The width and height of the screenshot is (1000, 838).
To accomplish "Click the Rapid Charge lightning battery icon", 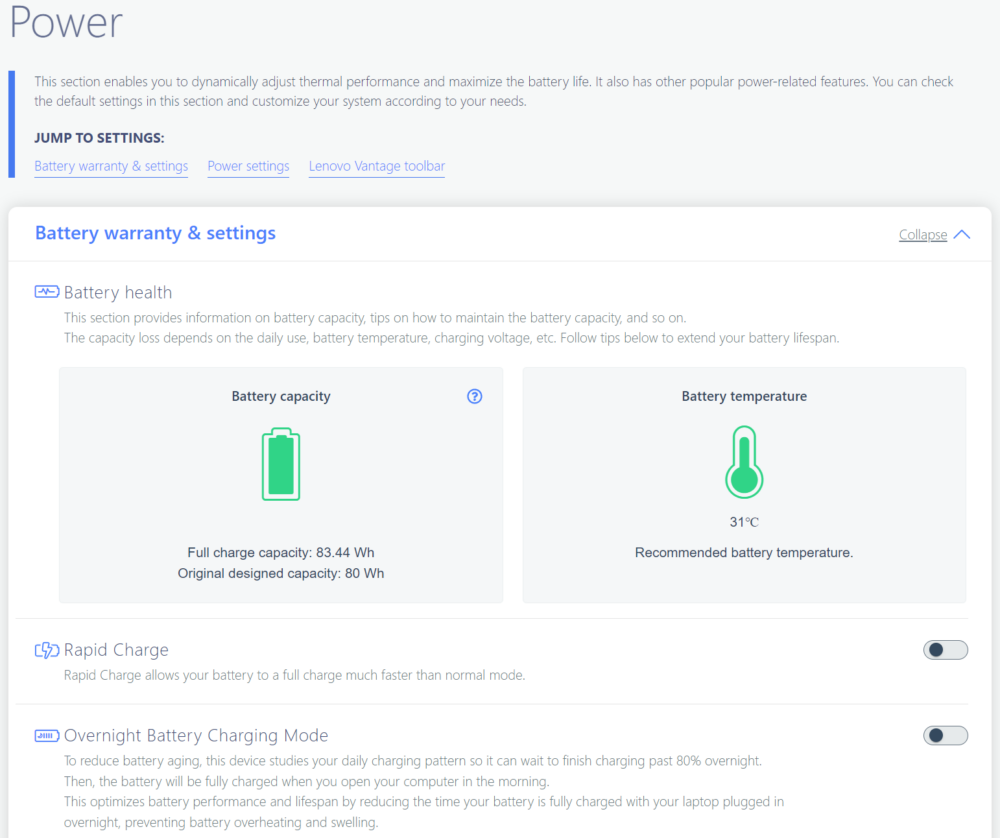I will [47, 650].
